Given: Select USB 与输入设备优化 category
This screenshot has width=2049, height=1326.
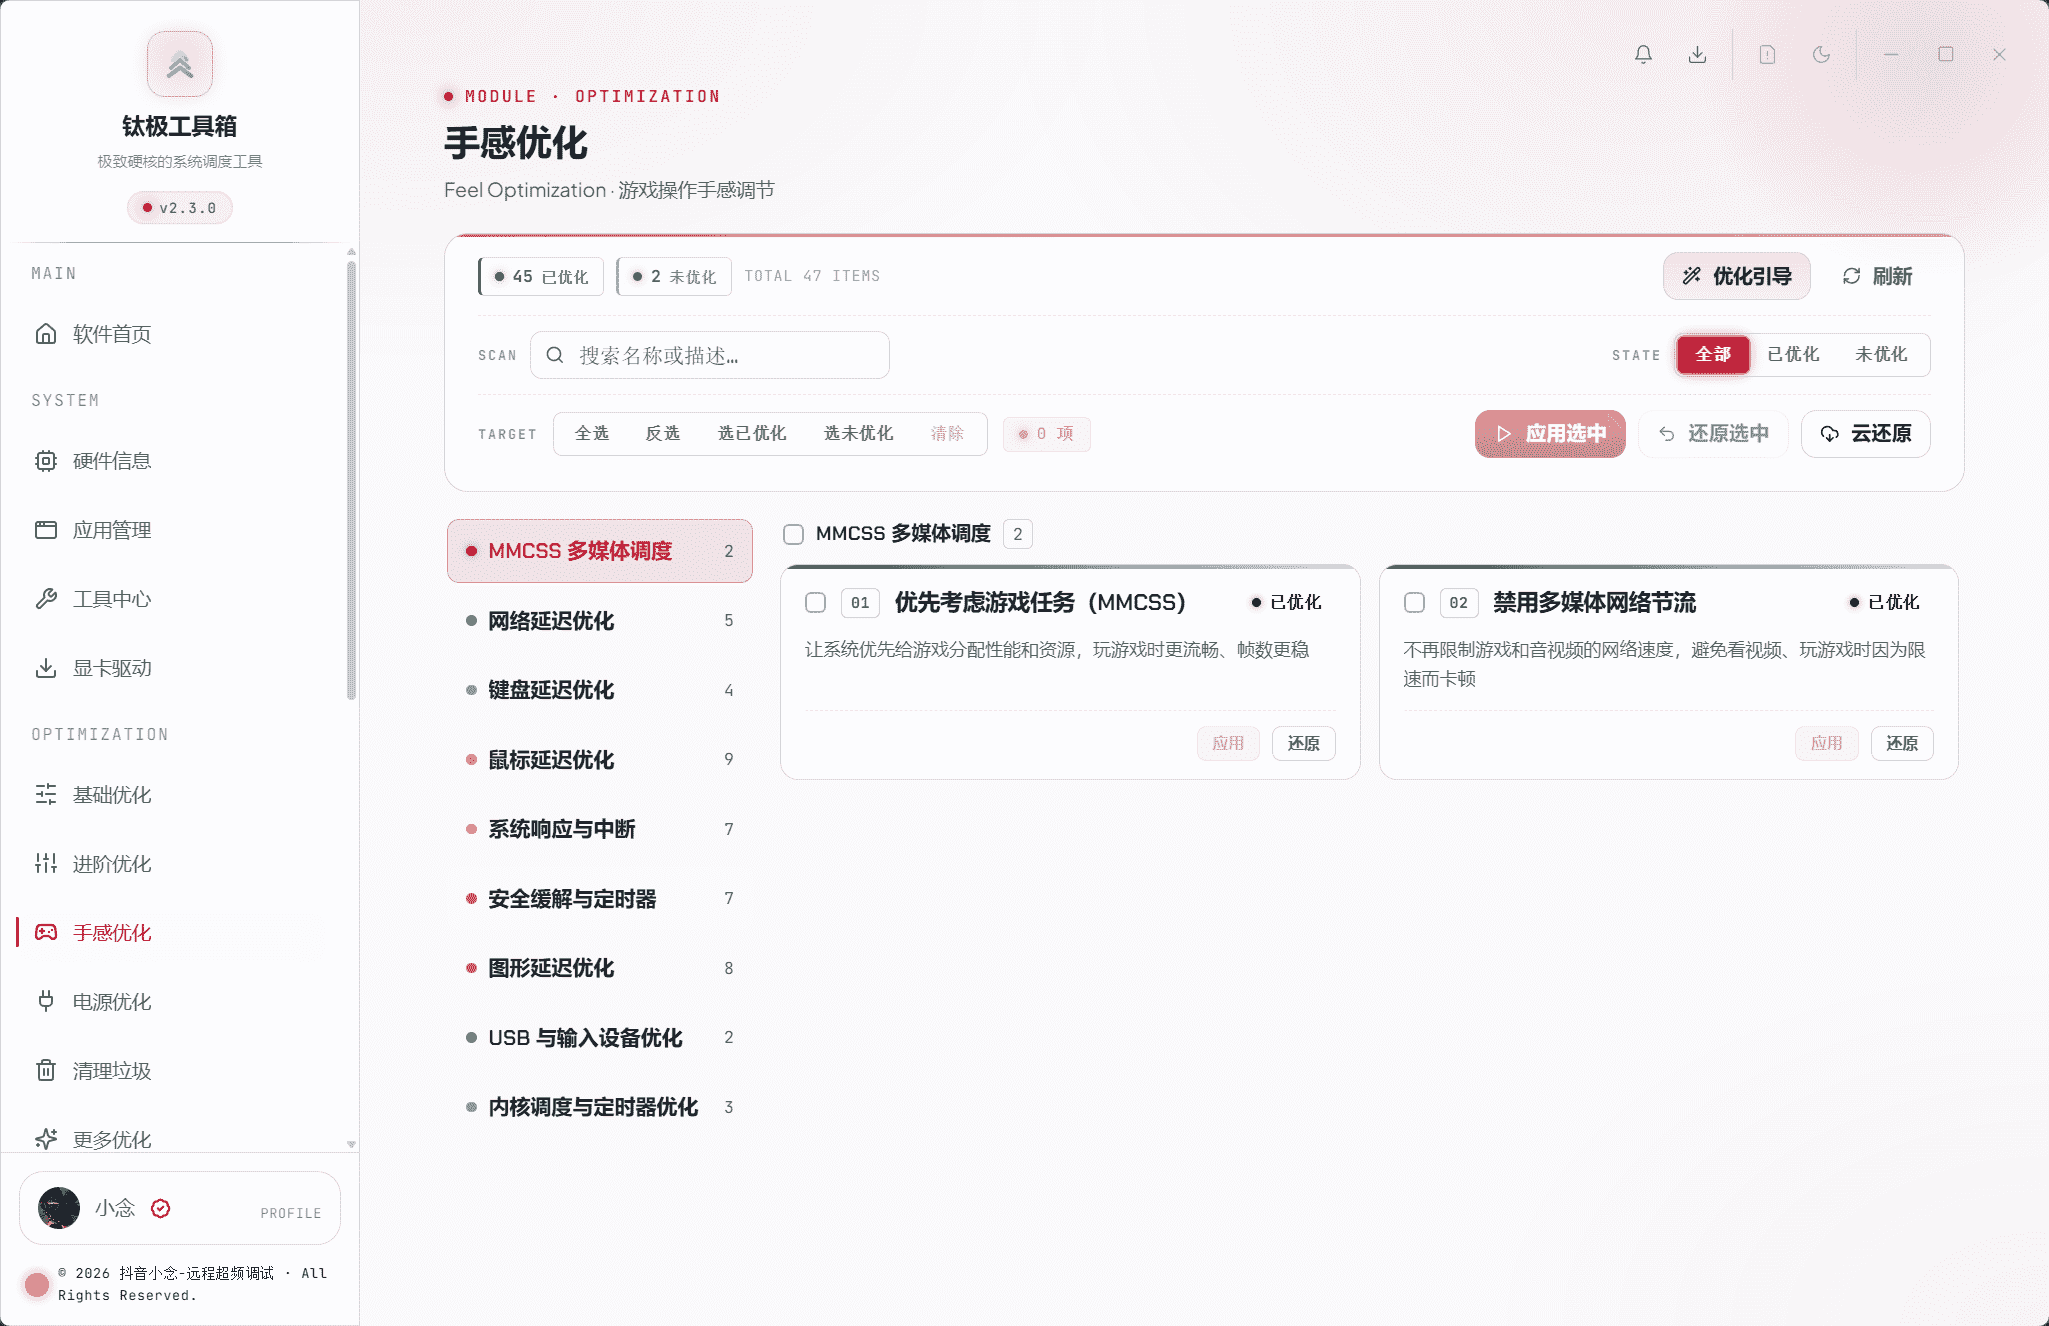Looking at the screenshot, I should coord(600,1038).
